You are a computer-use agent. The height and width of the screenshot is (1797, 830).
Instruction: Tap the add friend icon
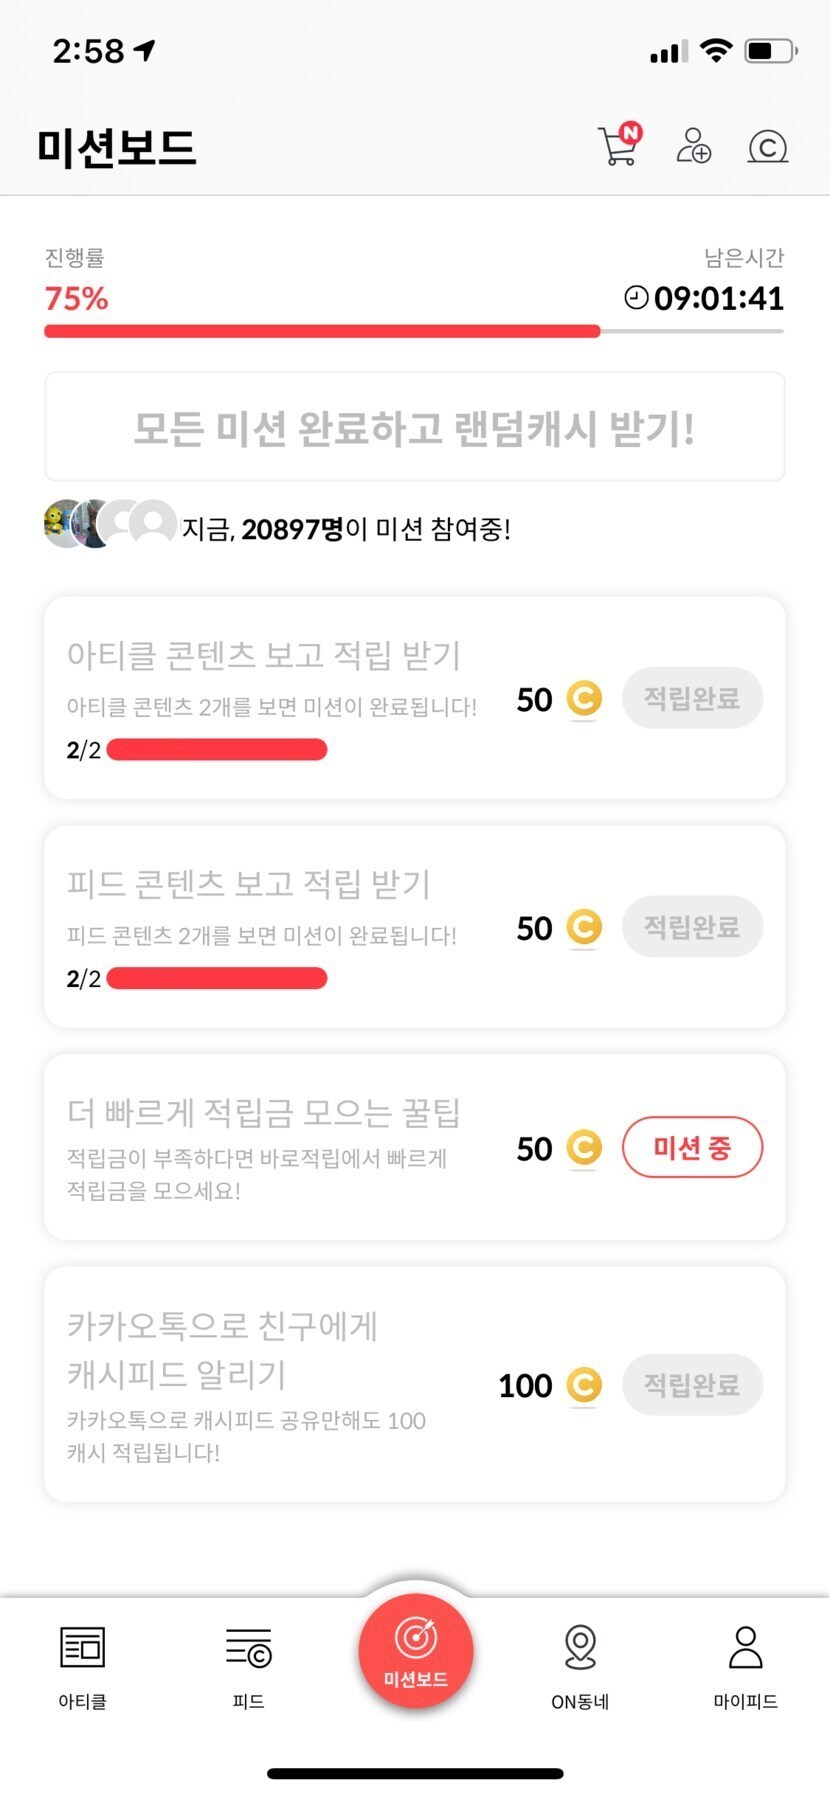[693, 146]
